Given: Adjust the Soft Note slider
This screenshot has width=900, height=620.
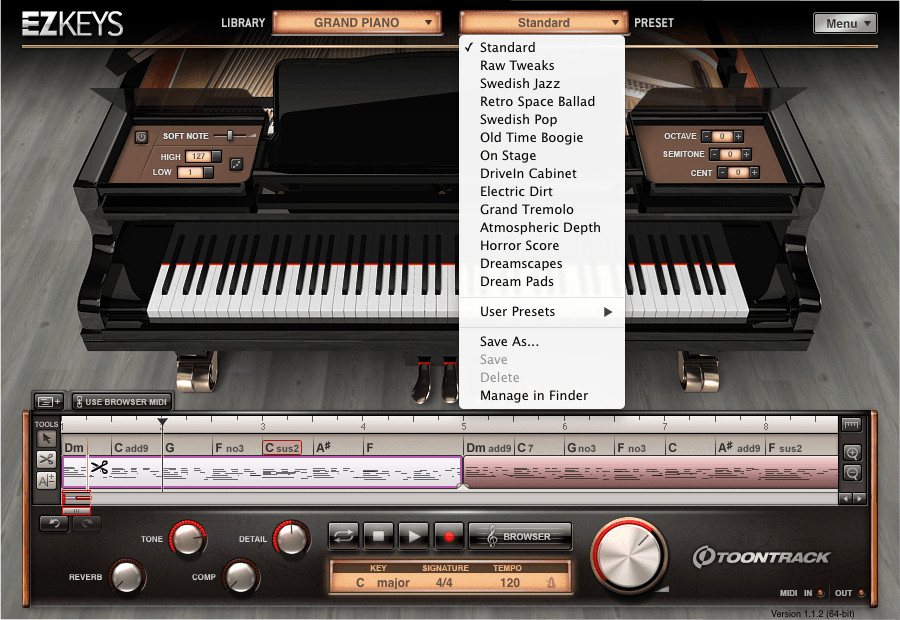Looking at the screenshot, I should click(232, 135).
